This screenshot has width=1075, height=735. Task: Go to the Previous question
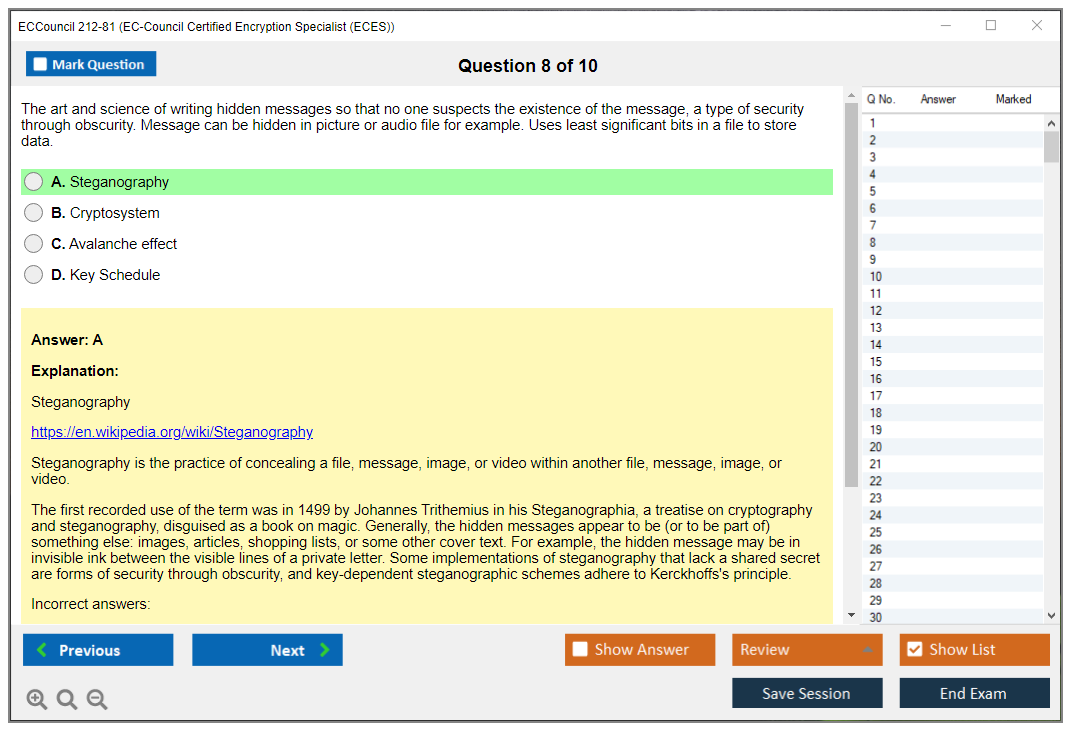point(98,650)
